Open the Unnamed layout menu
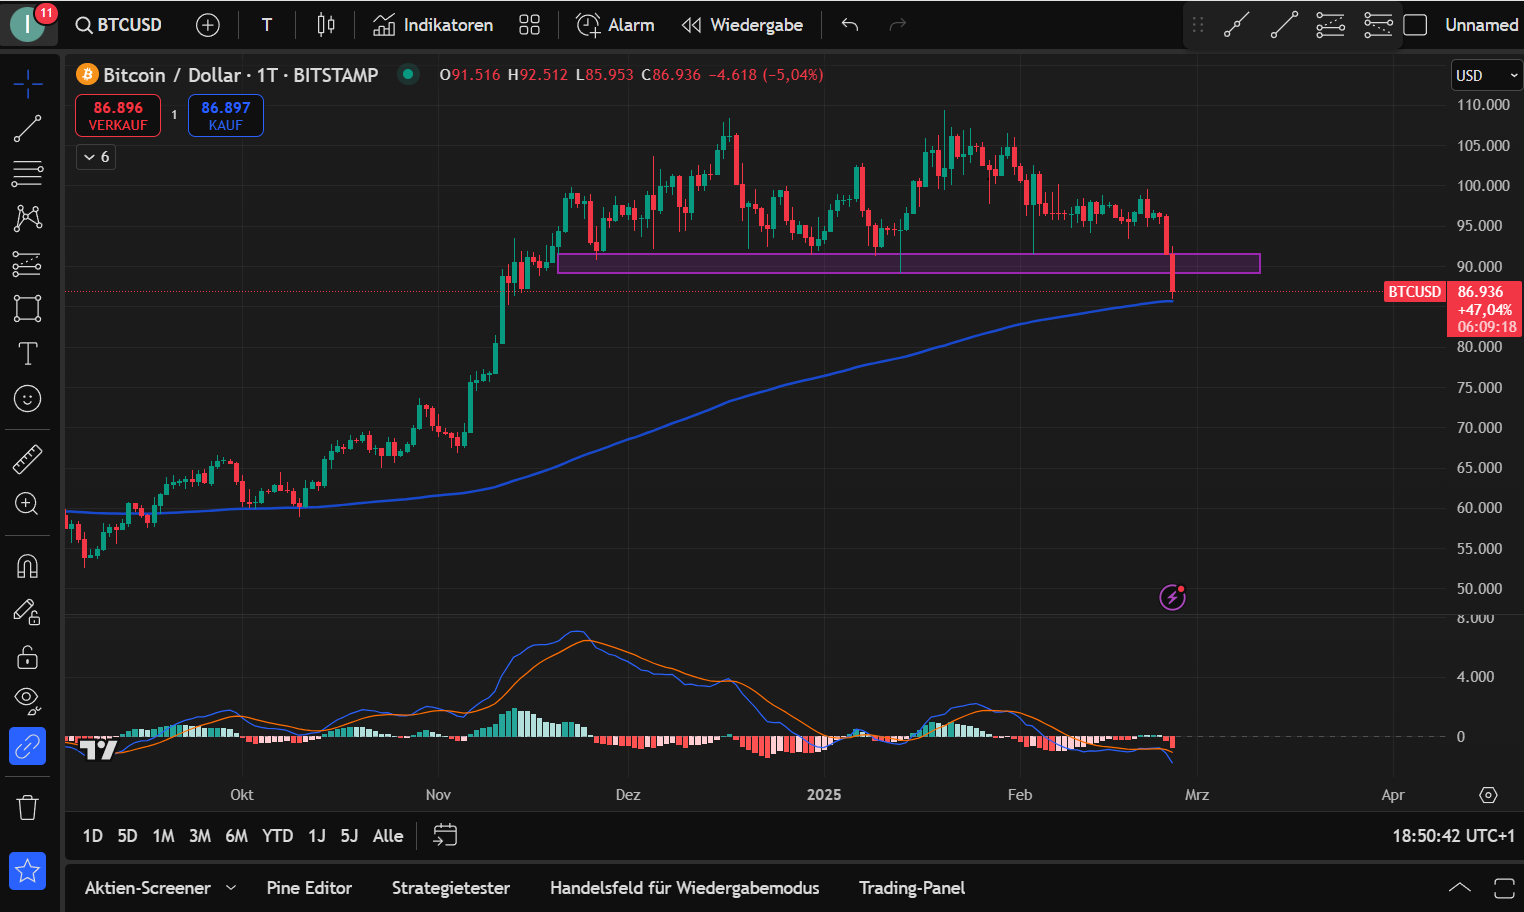Viewport: 1524px width, 912px height. 1481,25
